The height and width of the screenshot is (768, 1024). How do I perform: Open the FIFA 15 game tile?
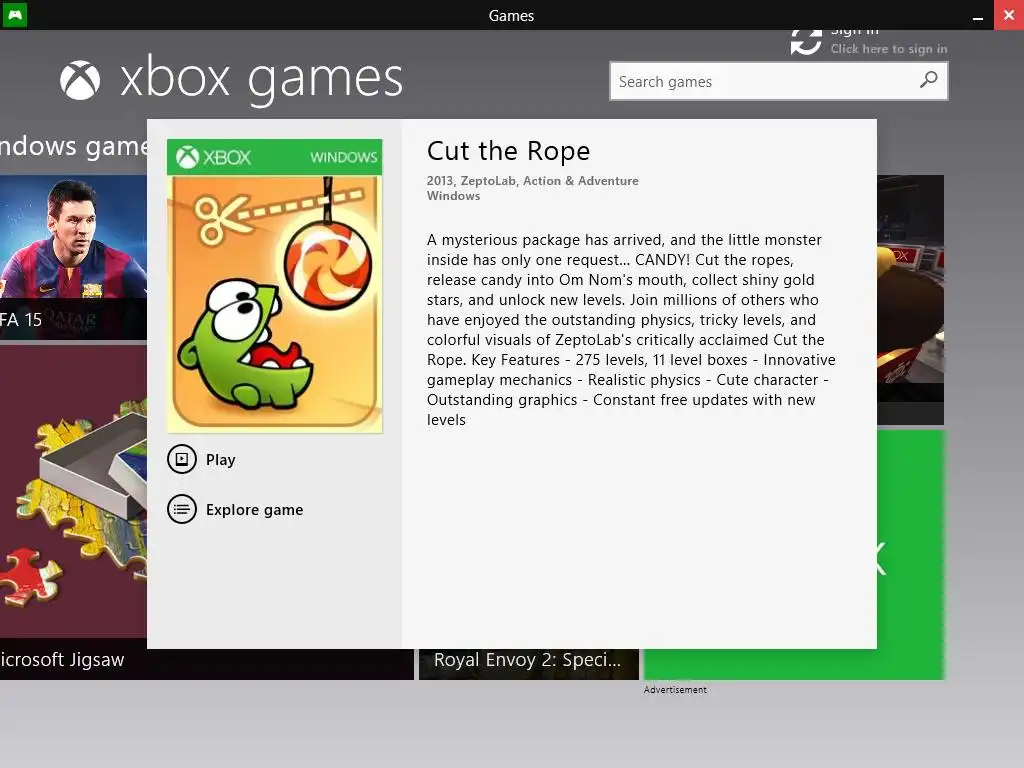73,257
